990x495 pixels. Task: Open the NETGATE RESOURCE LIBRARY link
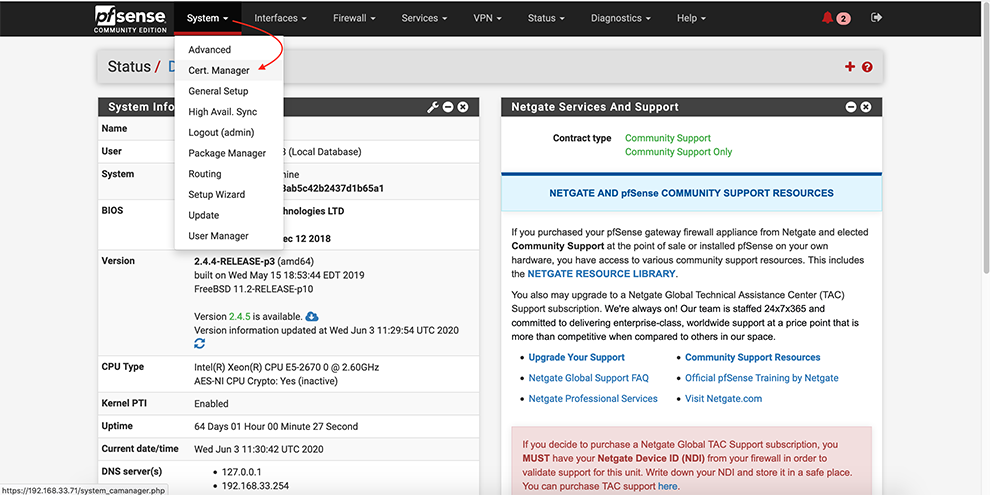click(601, 273)
